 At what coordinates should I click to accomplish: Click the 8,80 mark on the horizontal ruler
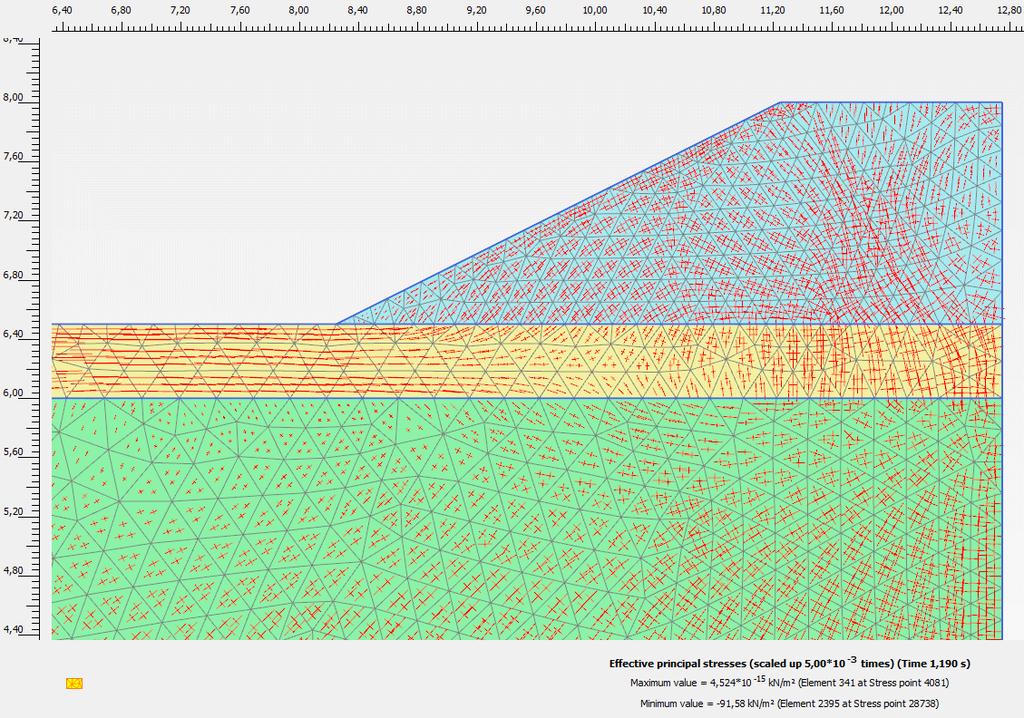click(417, 10)
